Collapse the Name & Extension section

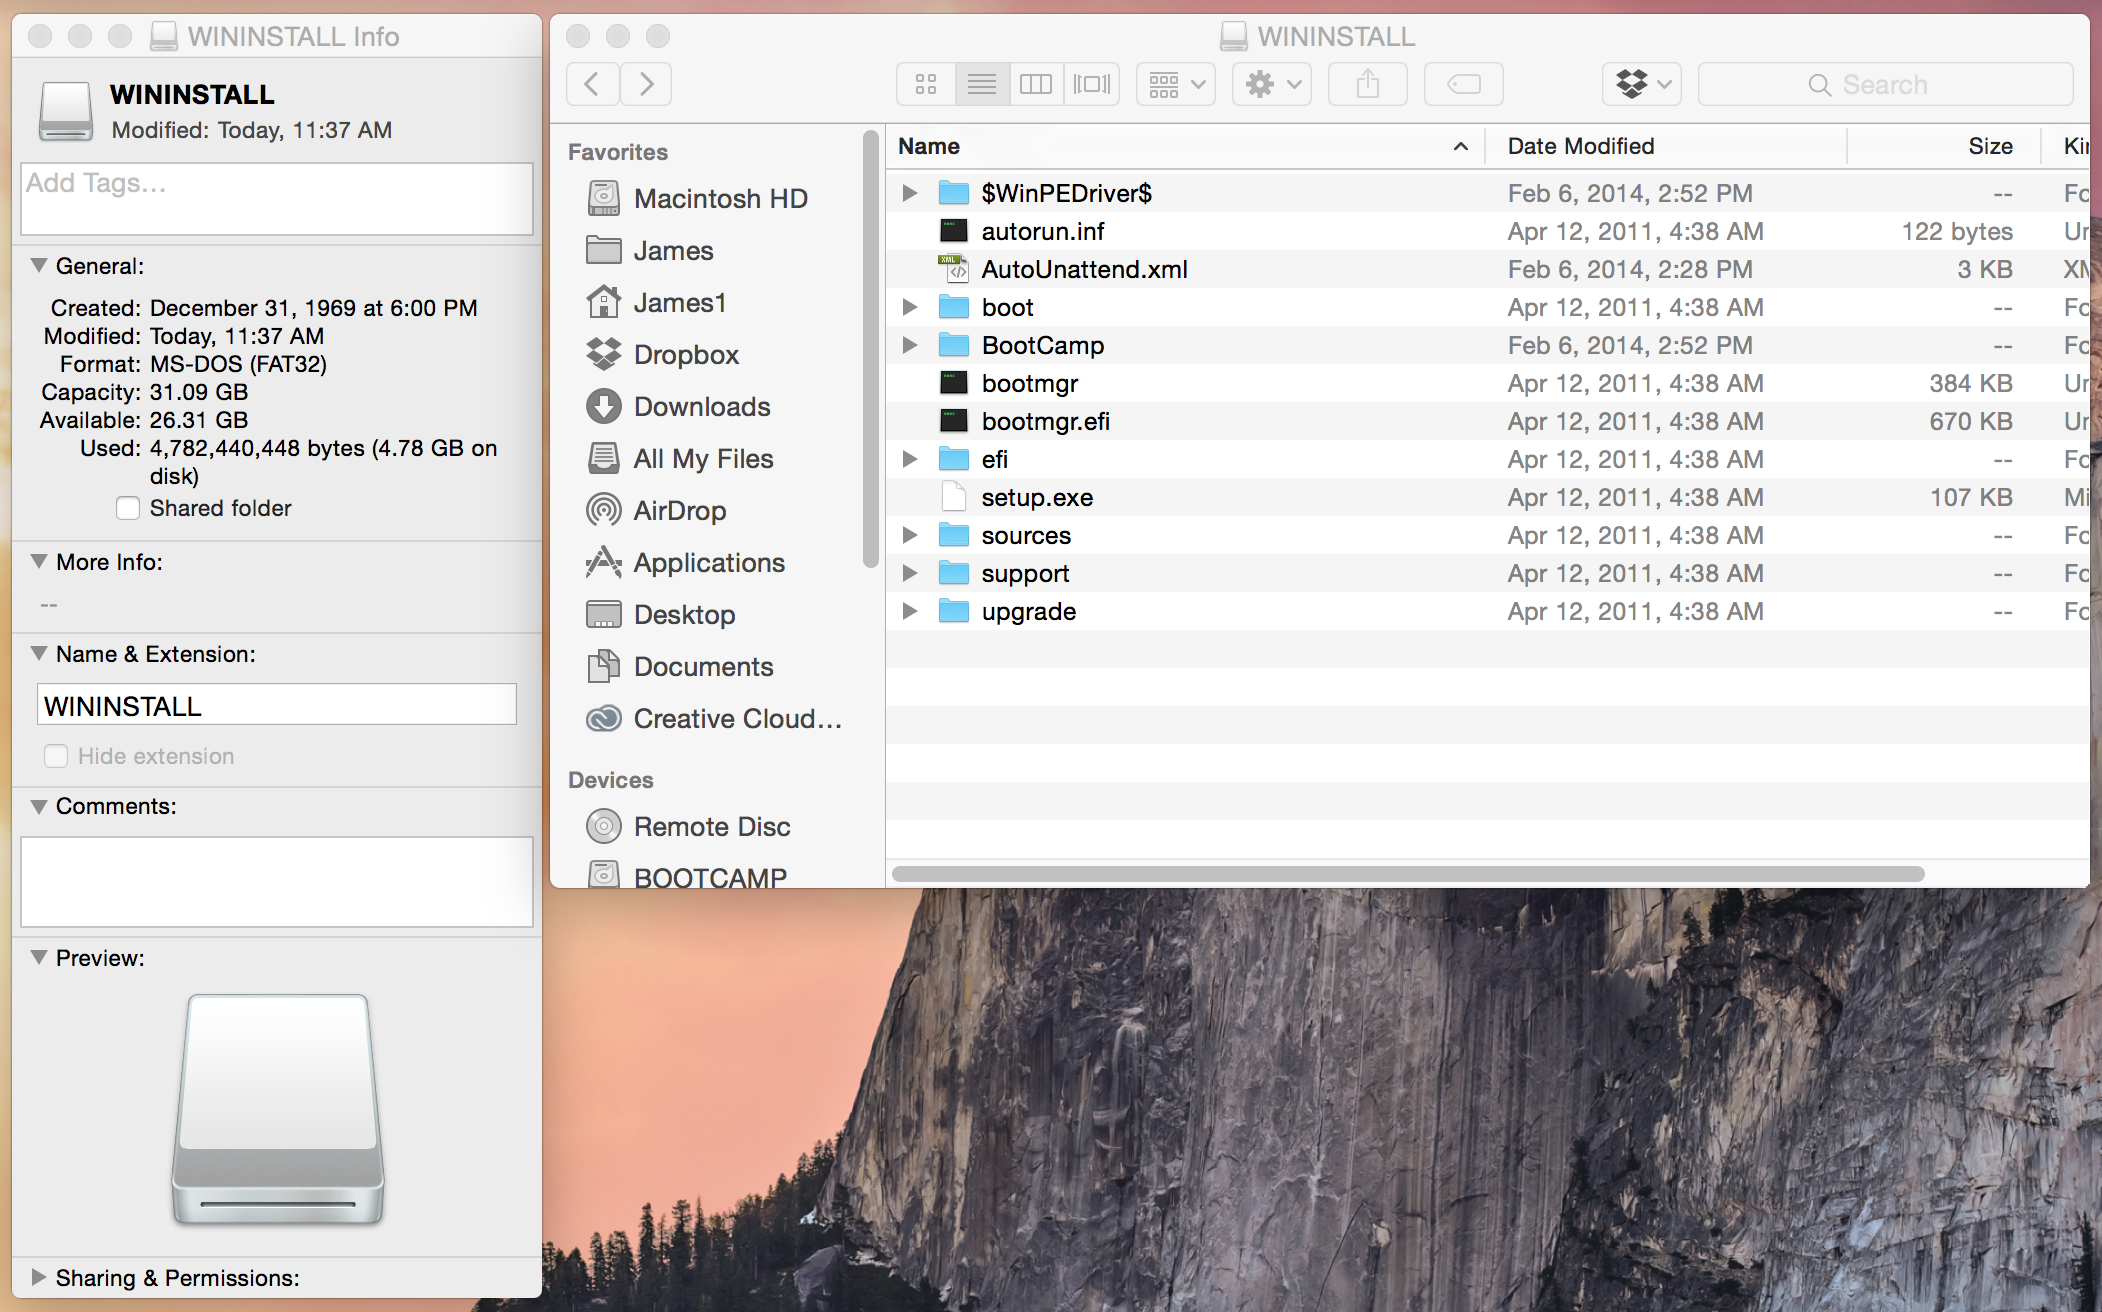tap(39, 653)
